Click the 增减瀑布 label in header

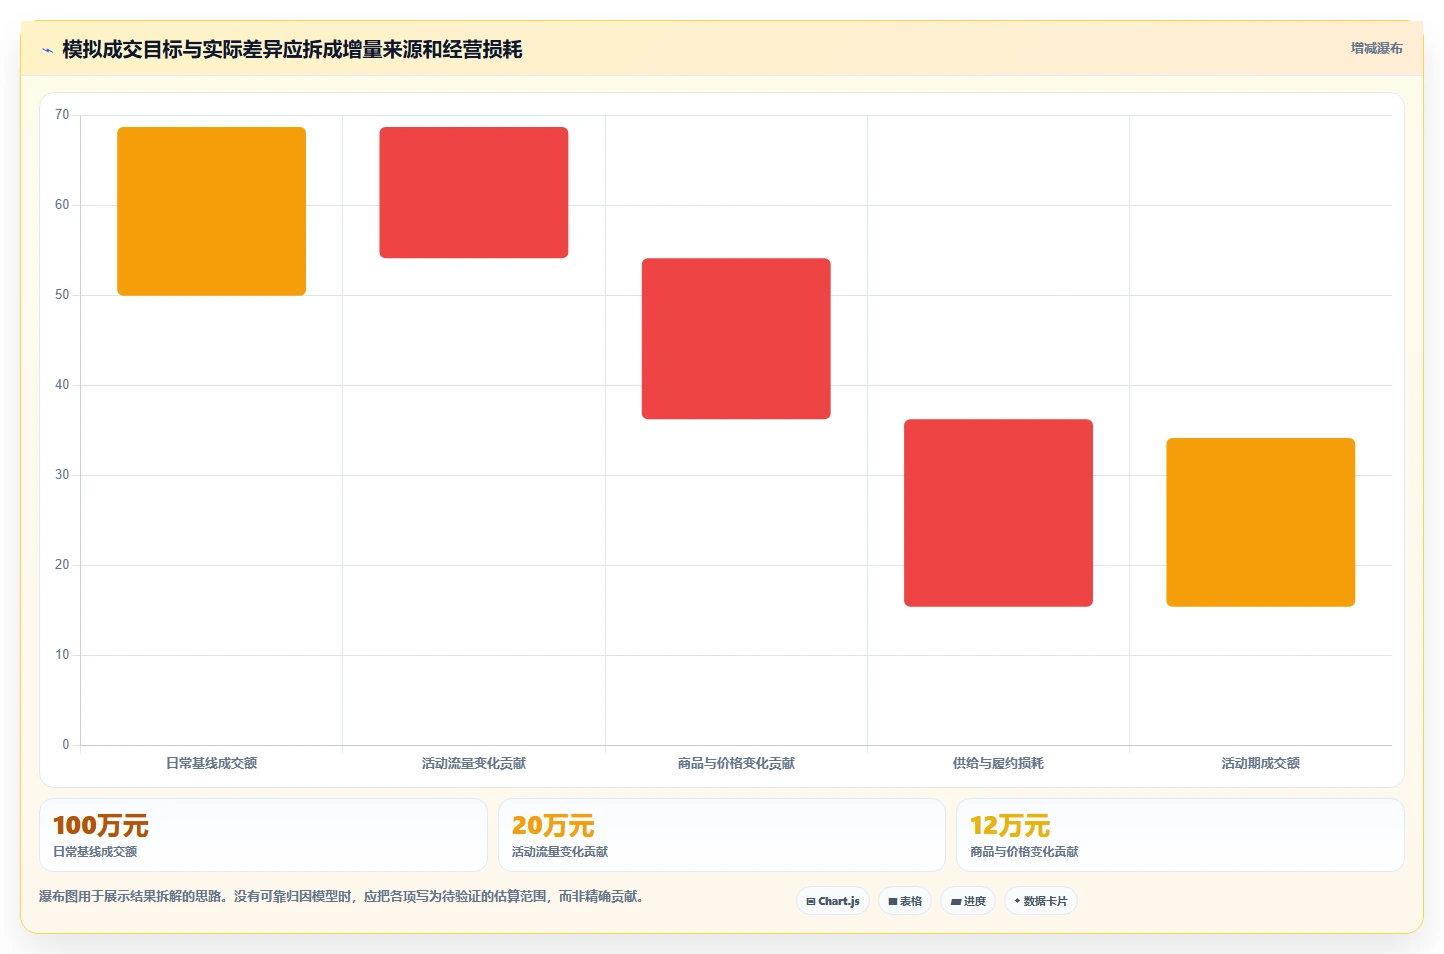[1376, 48]
